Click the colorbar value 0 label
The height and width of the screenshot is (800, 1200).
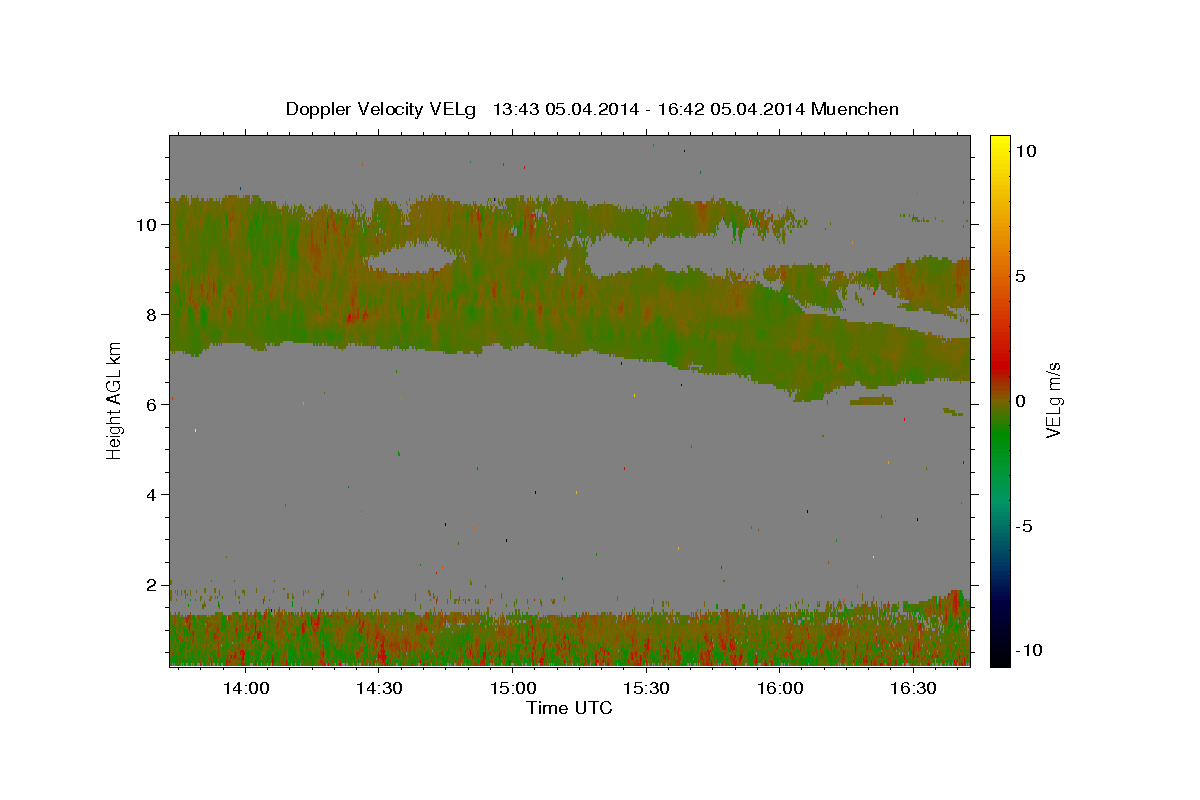tap(1021, 401)
